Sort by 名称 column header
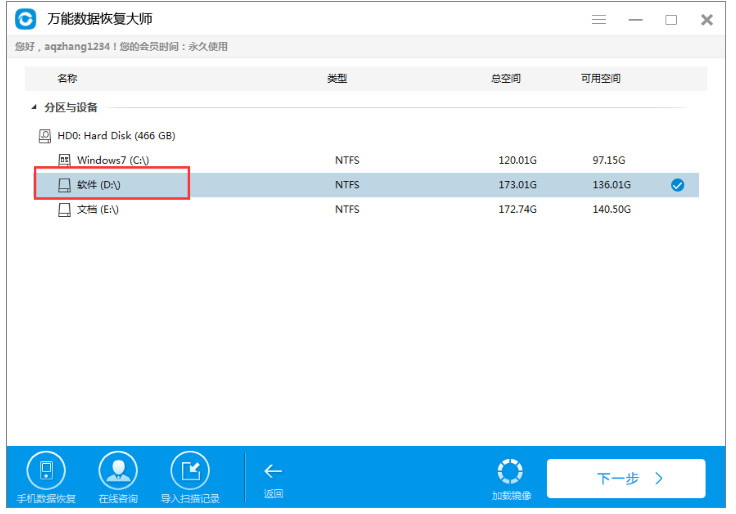Screen dimensions: 736x514 pyautogui.click(x=67, y=79)
